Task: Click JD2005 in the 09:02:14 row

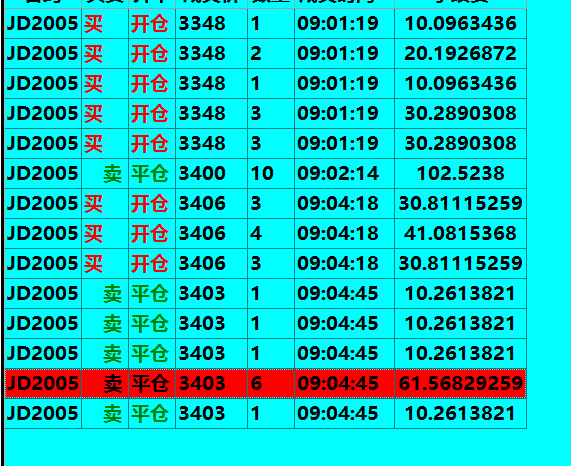Action: 42,173
